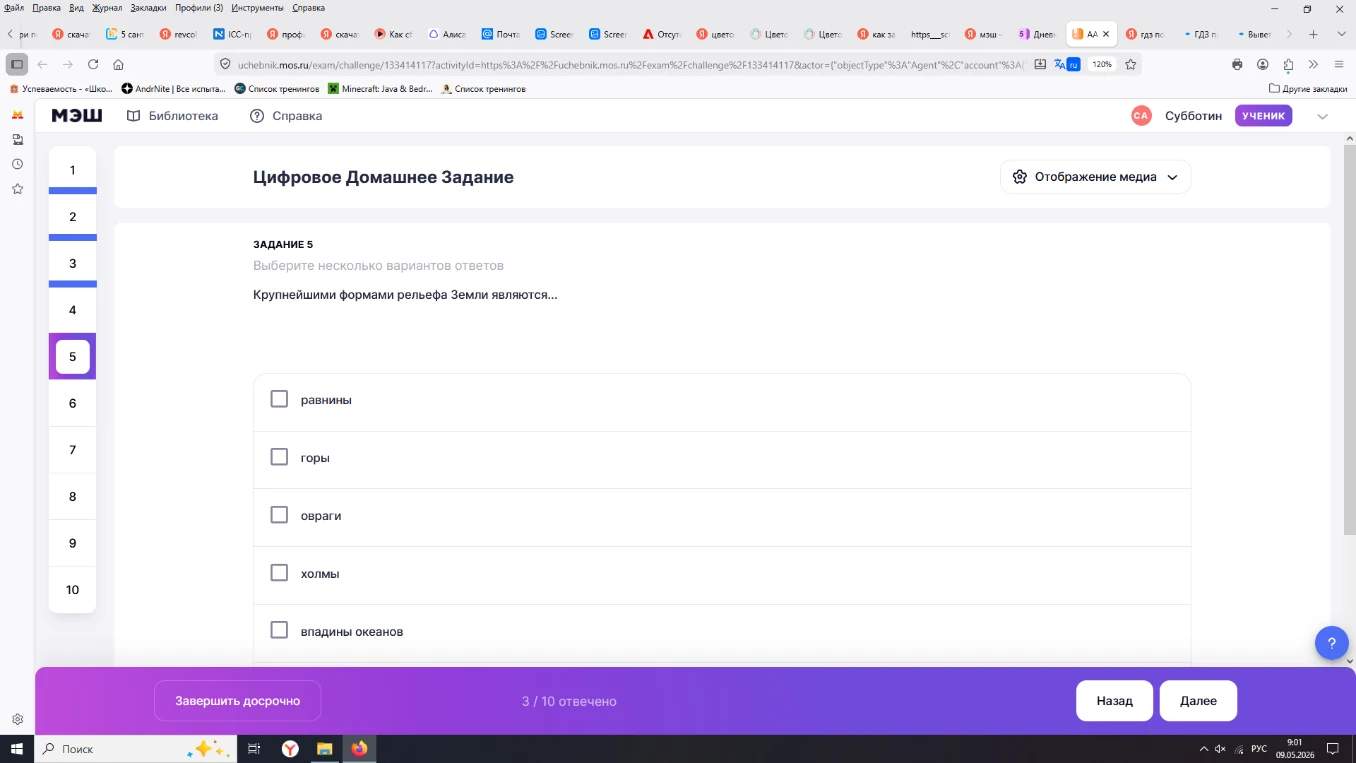1356x763 pixels.
Task: Click the browser back arrow
Action: [x=42, y=64]
